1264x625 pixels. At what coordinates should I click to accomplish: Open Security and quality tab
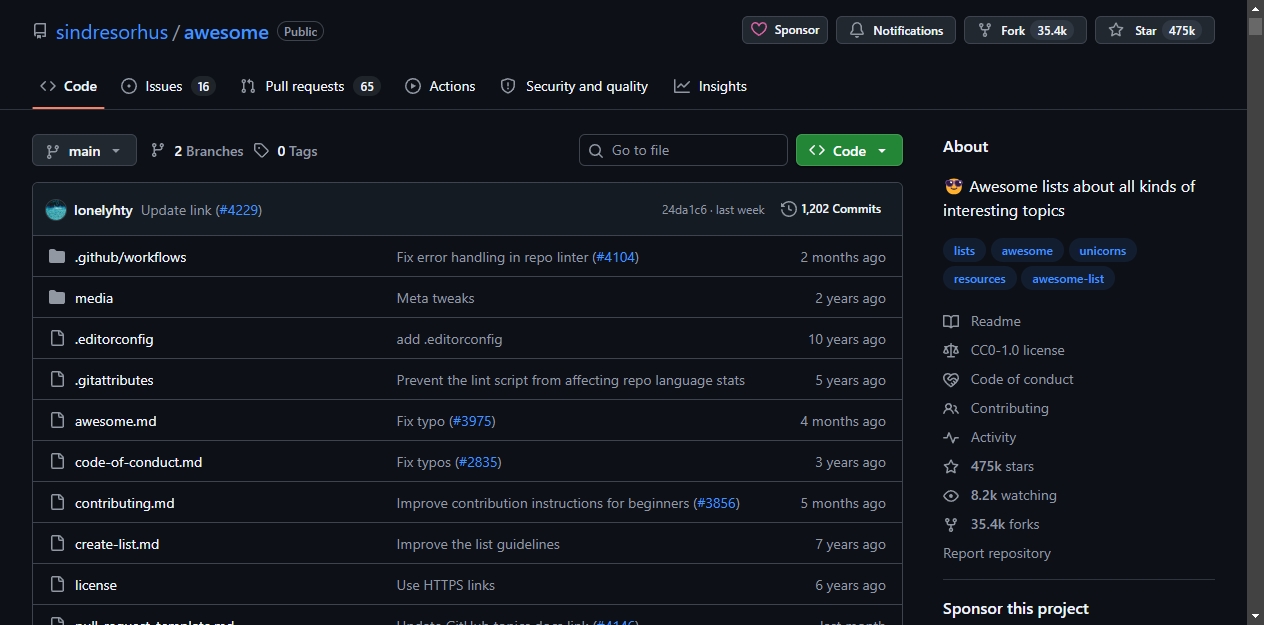point(574,86)
